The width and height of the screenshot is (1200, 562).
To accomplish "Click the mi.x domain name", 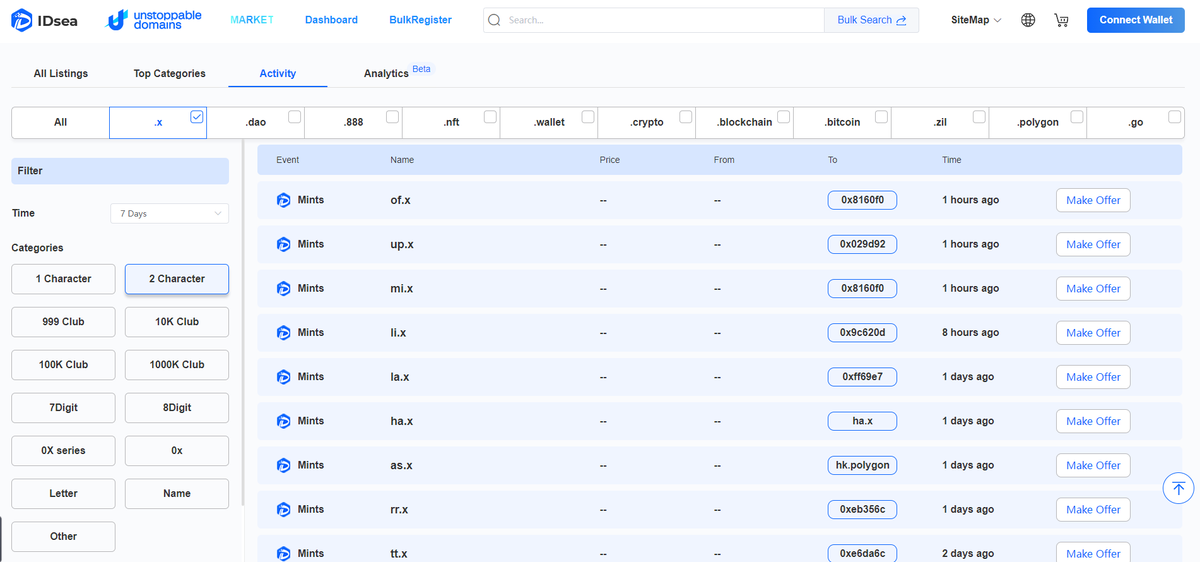I will coord(401,288).
